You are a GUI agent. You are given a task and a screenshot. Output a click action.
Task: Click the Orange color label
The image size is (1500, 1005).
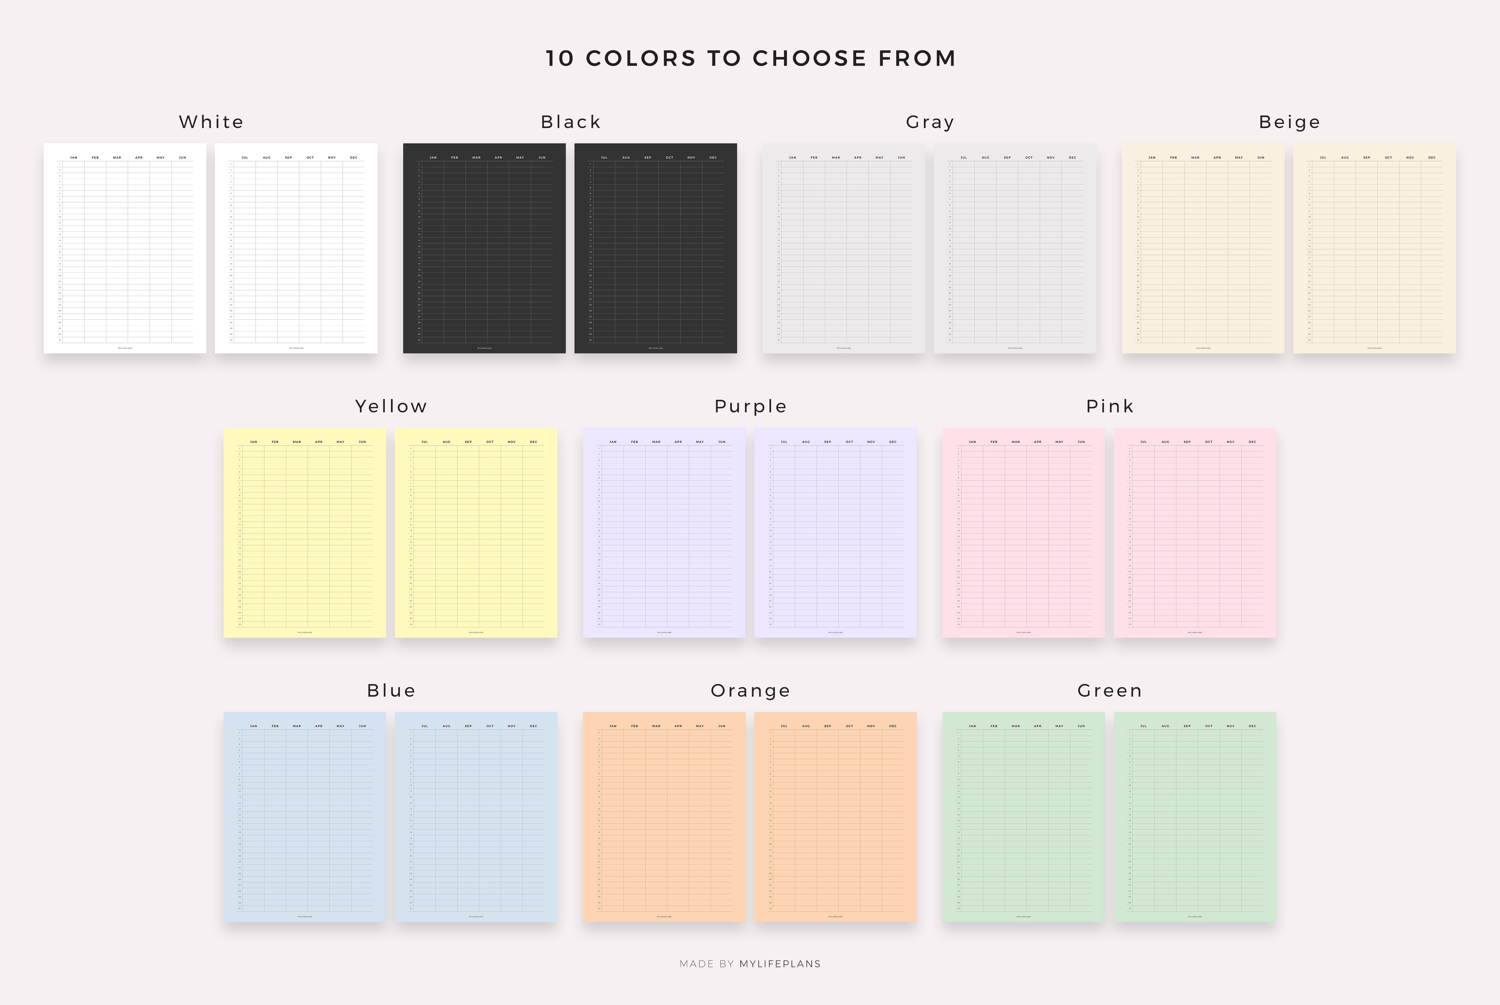[750, 690]
